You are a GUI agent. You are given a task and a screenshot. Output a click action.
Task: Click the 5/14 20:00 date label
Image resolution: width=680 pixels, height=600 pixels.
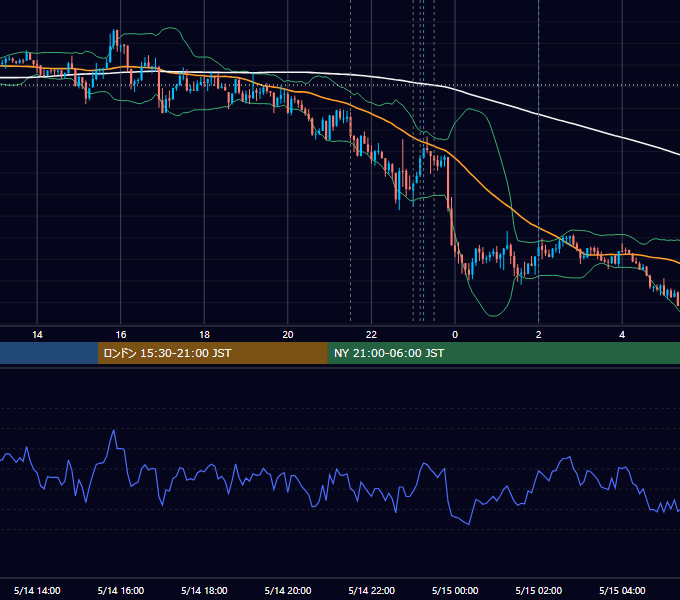click(x=288, y=590)
